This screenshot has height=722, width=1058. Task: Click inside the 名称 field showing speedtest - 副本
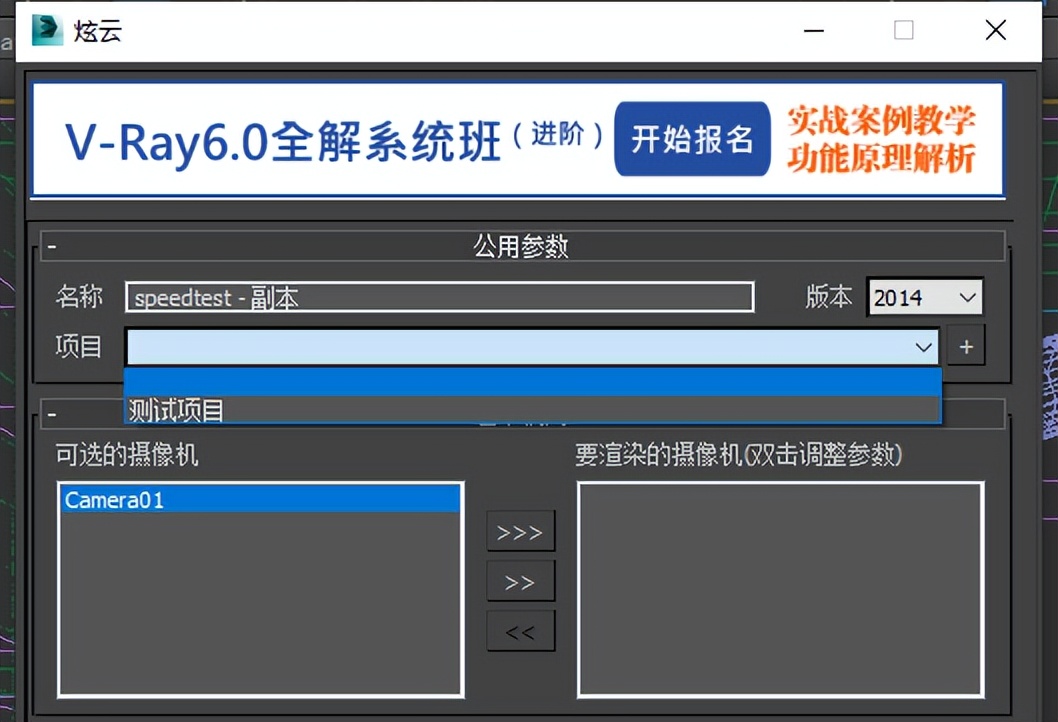click(x=438, y=296)
